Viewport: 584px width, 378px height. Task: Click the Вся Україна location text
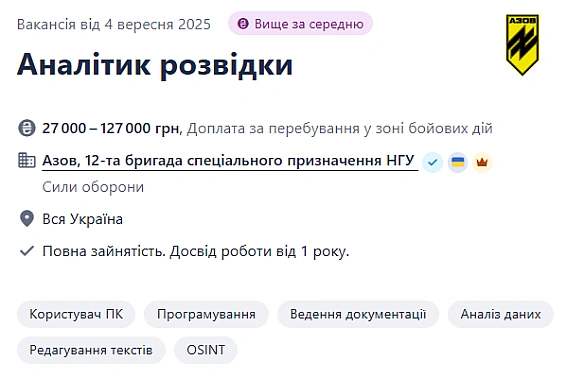tap(82, 219)
